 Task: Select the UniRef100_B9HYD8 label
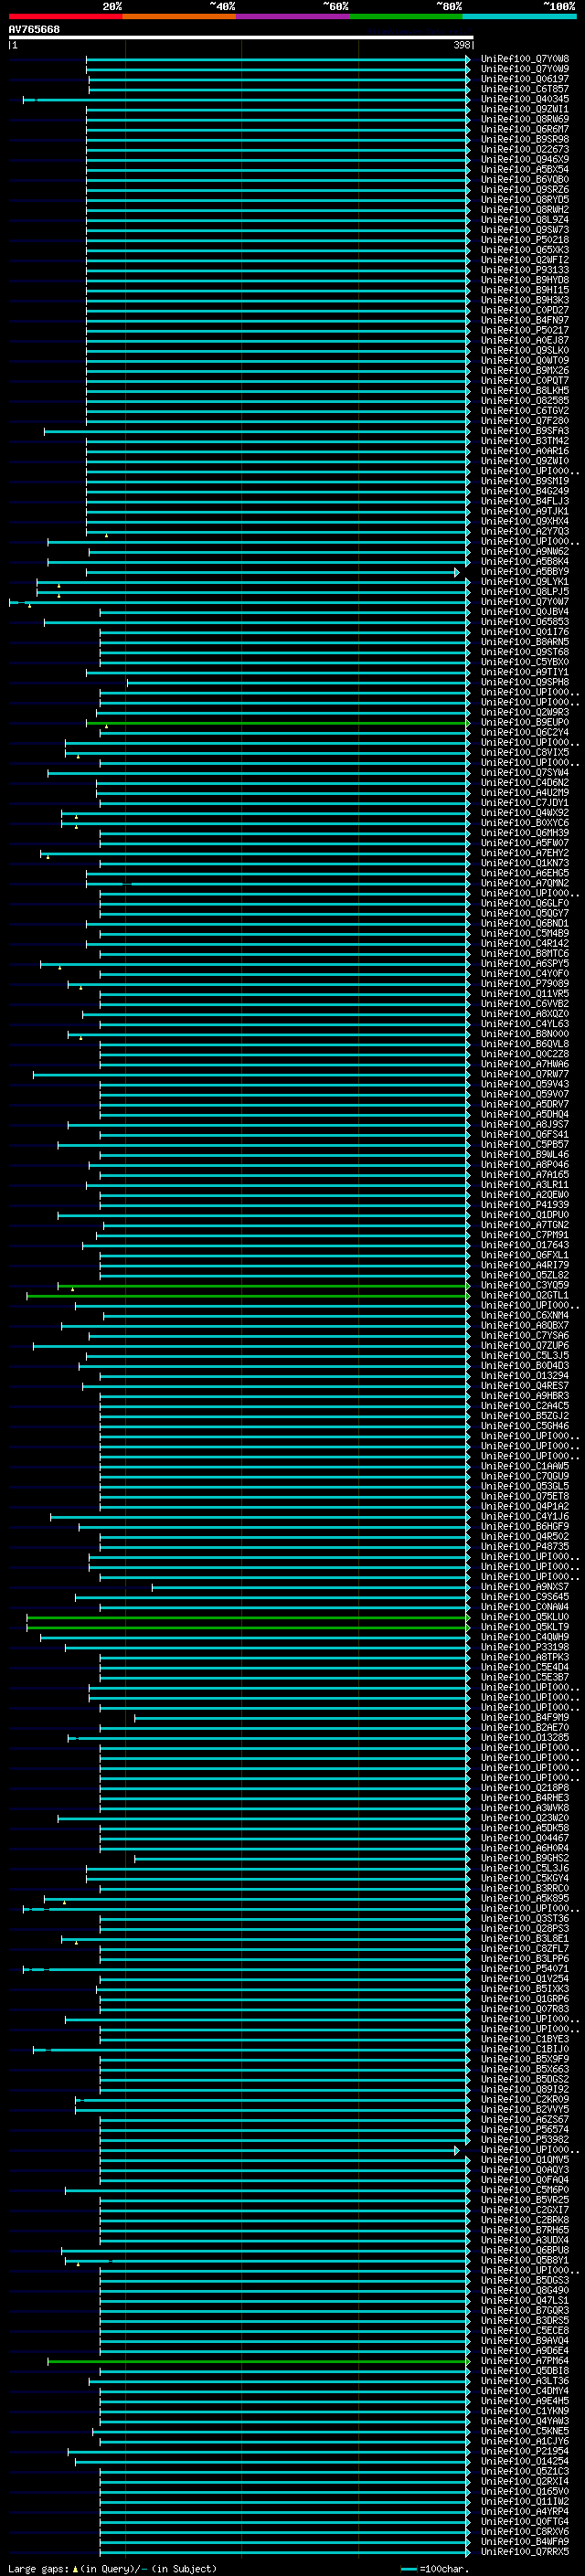pyautogui.click(x=524, y=280)
